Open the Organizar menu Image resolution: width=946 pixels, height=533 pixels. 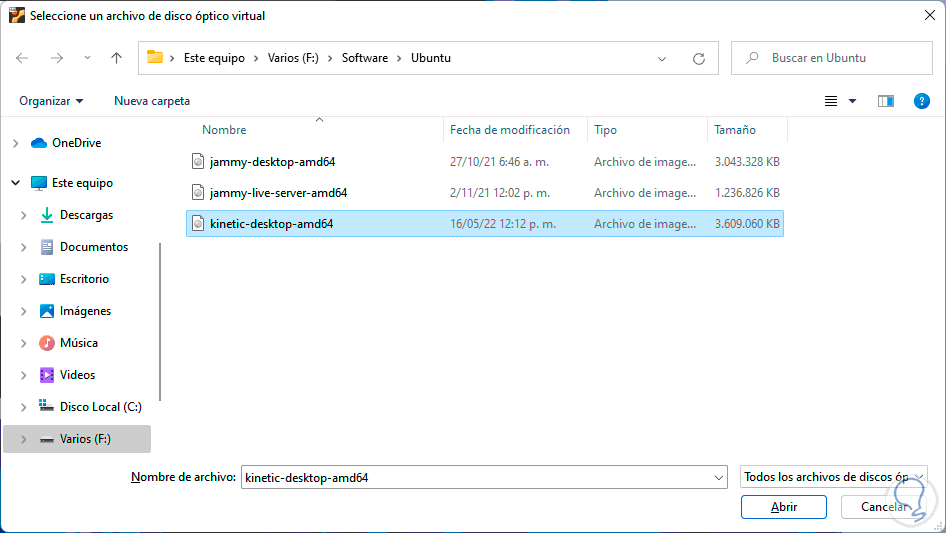click(51, 101)
